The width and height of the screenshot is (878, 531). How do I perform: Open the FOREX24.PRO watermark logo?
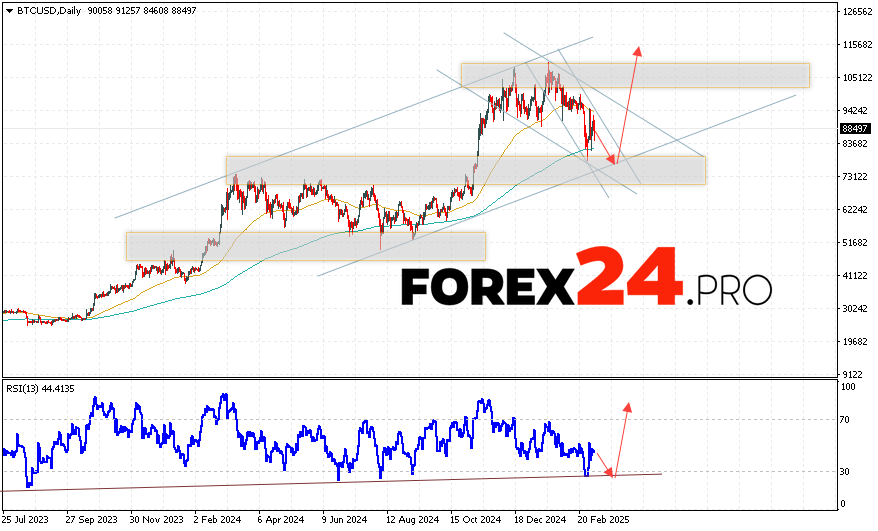click(586, 278)
